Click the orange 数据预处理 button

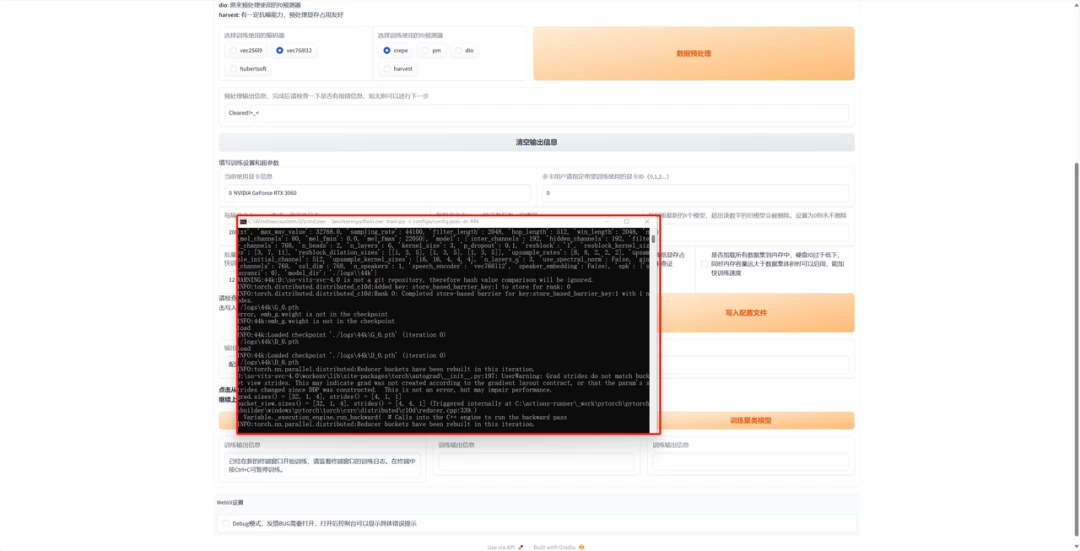pos(694,53)
